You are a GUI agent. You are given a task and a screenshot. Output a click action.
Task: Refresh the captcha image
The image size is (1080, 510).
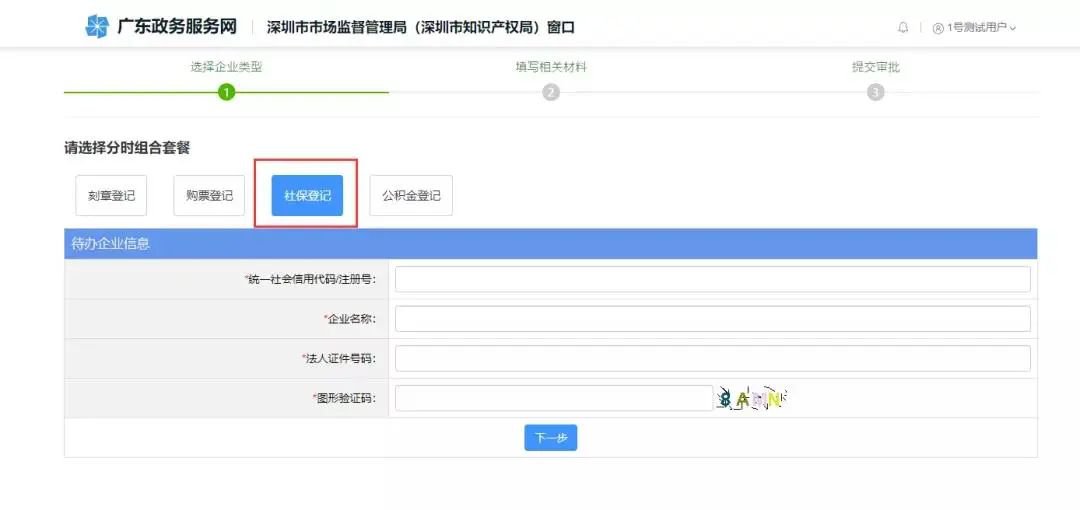tap(751, 399)
